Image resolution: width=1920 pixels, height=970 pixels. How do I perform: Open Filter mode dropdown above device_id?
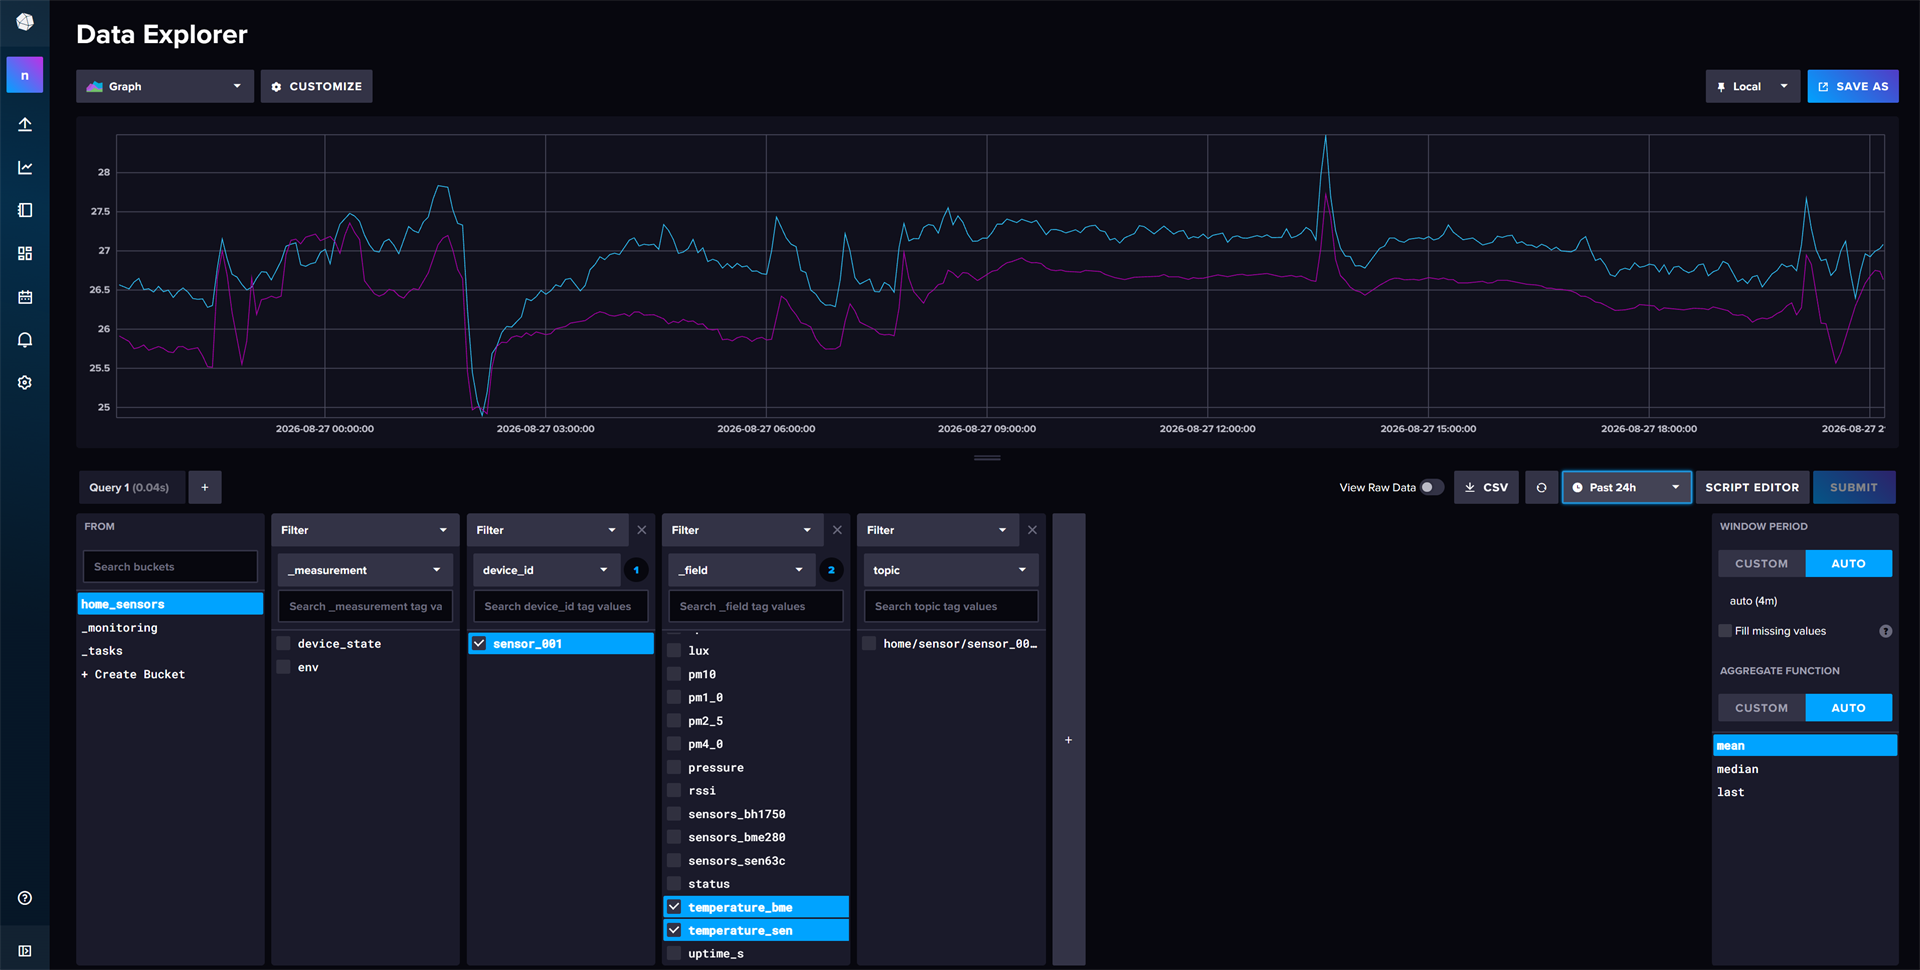(547, 530)
